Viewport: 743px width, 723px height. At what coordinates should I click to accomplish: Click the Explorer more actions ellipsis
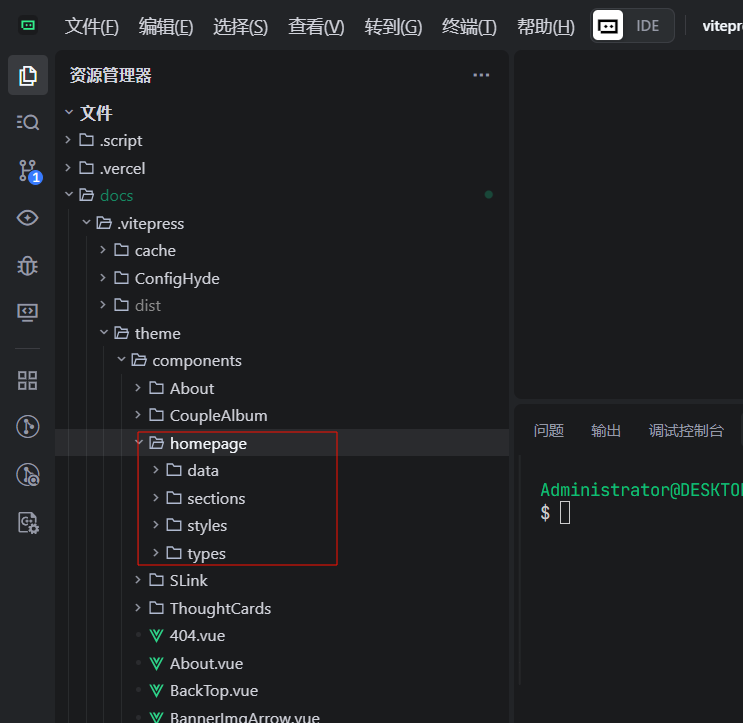(481, 75)
